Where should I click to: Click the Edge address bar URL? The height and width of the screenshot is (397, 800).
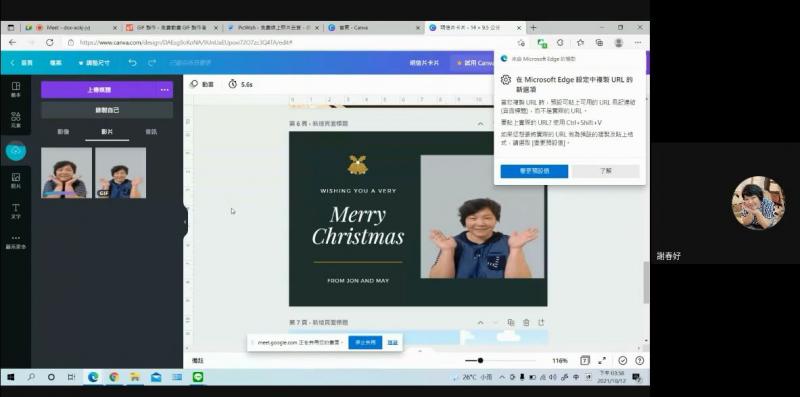[x=186, y=42]
